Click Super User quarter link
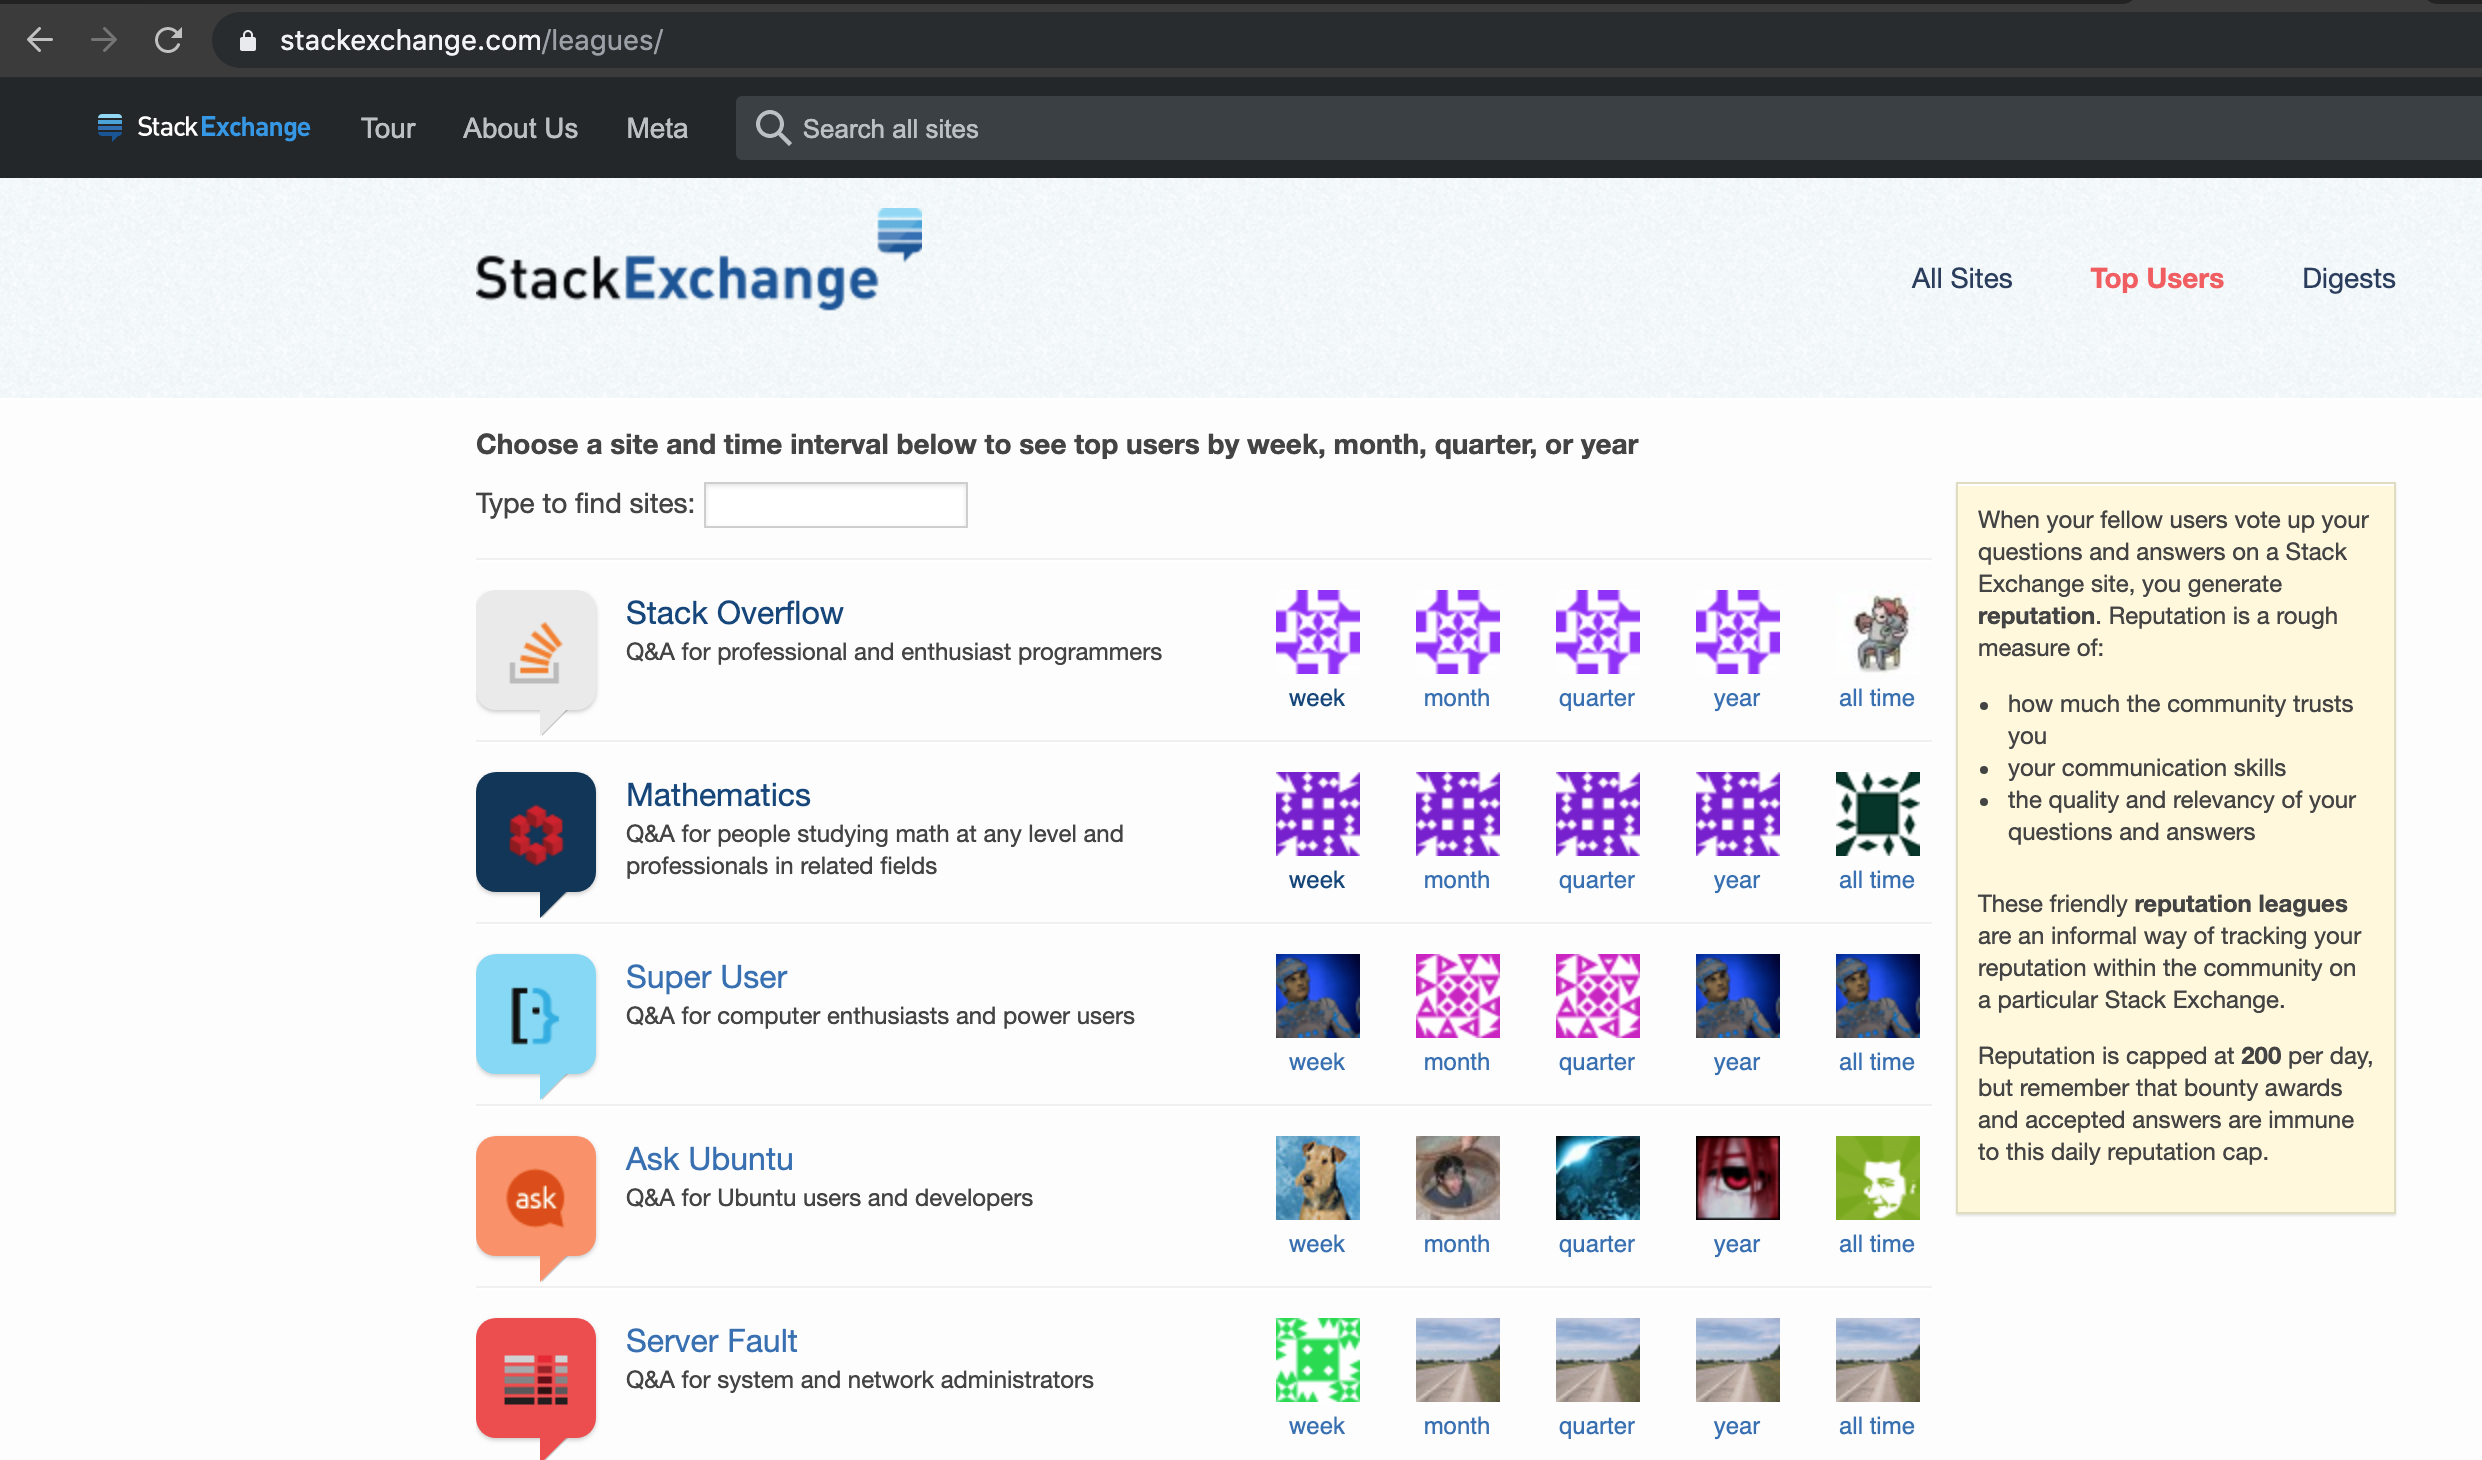 click(x=1596, y=1062)
